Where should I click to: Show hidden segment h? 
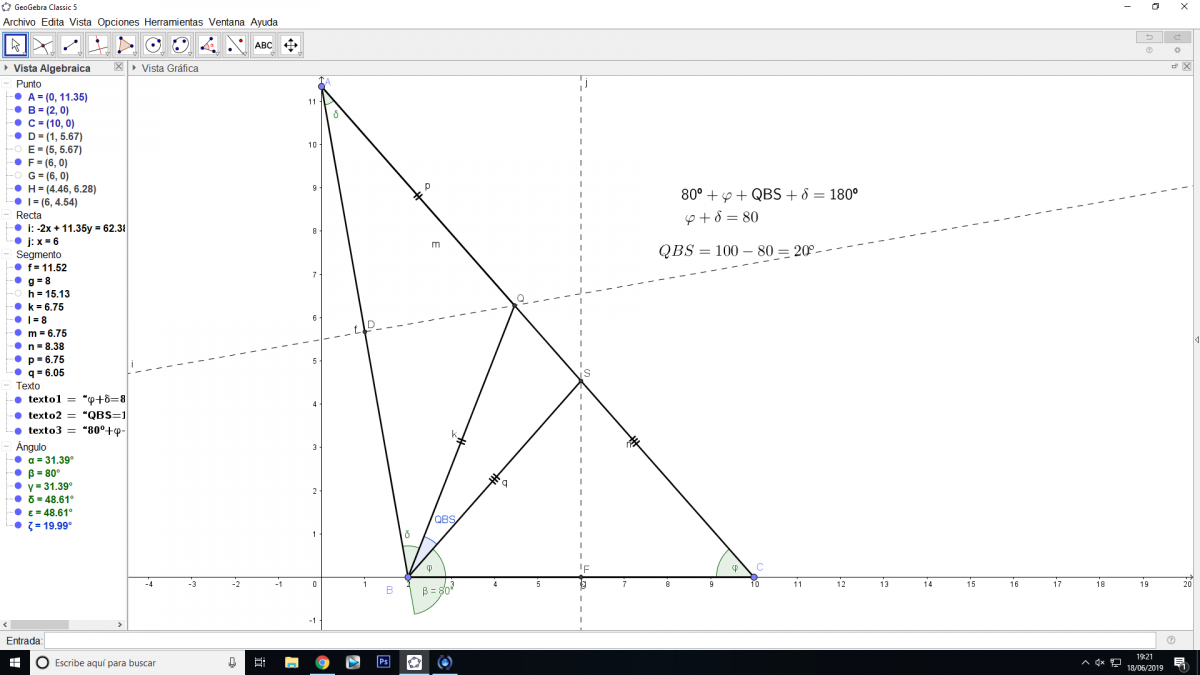(x=18, y=294)
